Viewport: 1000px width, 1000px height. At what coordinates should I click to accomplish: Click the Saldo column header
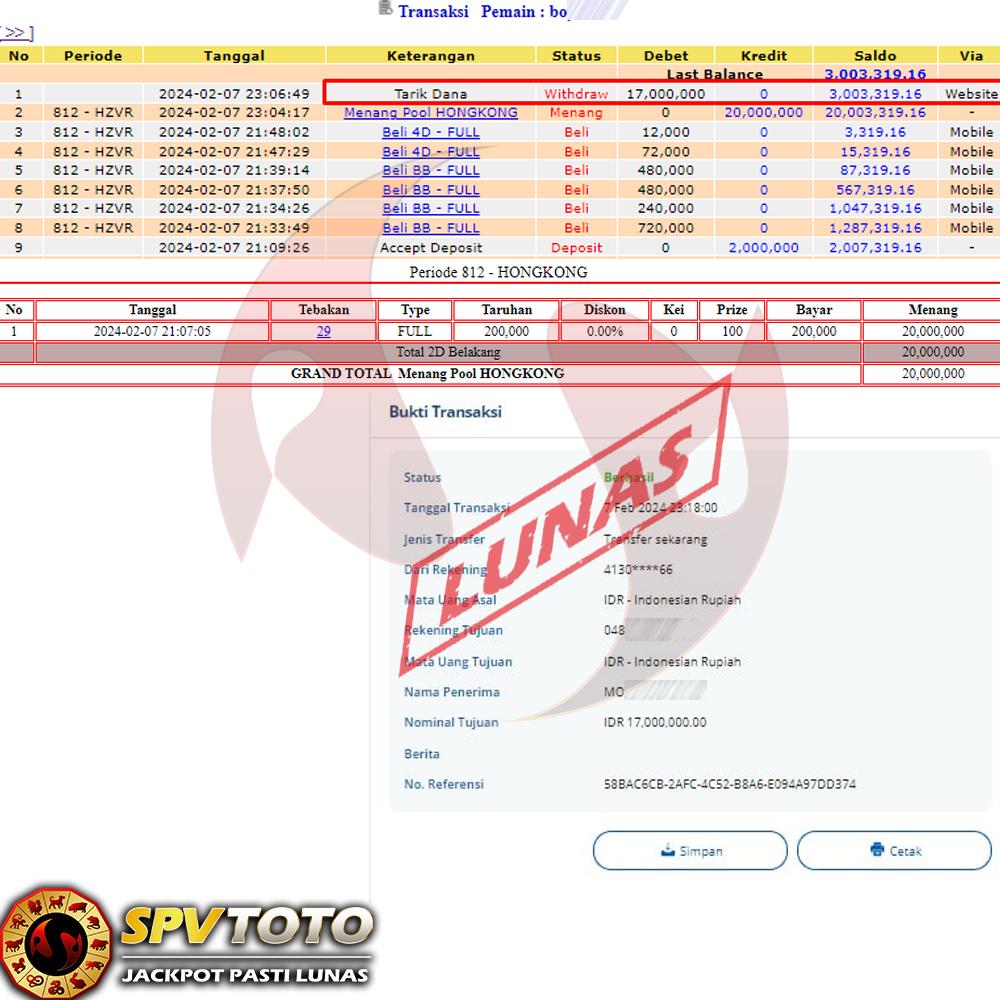(x=875, y=56)
